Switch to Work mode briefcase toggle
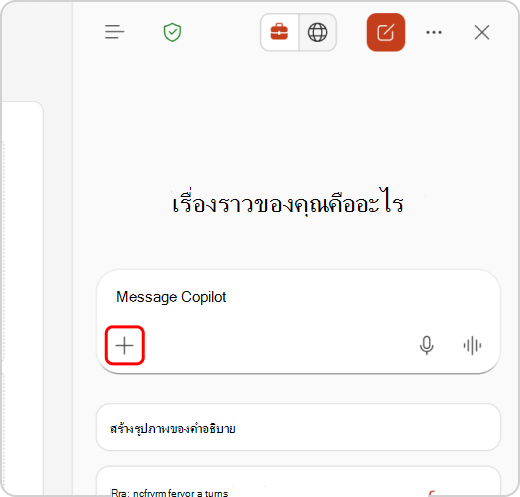520x497 pixels. [x=279, y=32]
